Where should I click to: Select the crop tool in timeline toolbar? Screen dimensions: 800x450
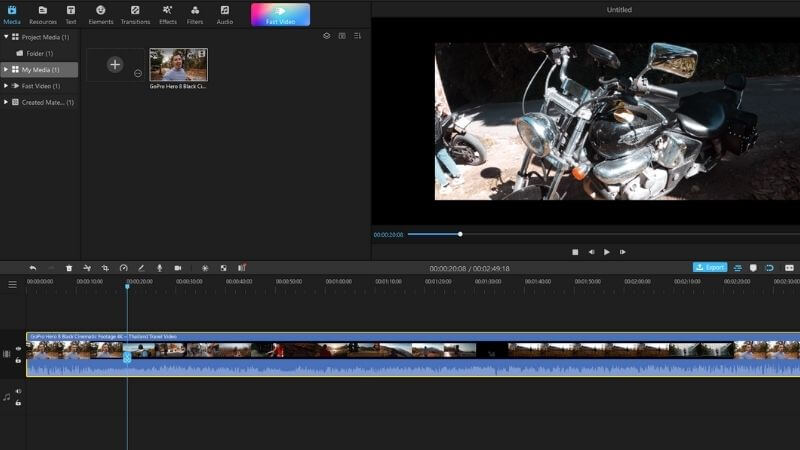(x=105, y=268)
